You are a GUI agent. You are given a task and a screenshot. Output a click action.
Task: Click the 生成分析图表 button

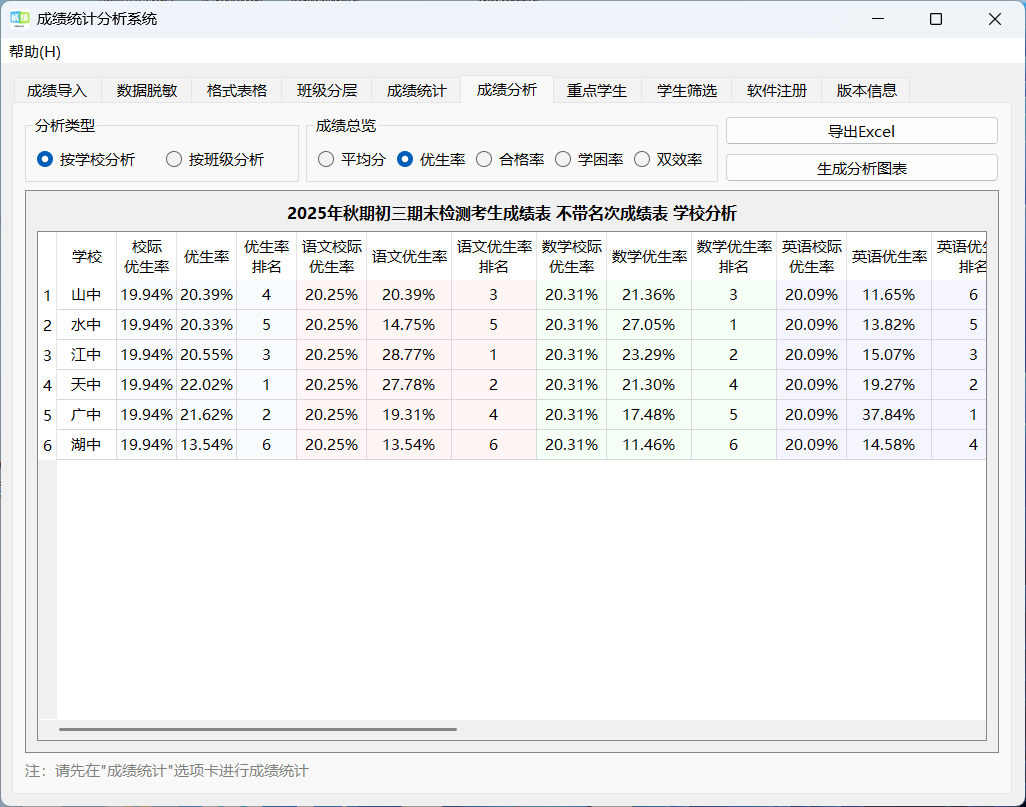coord(861,166)
